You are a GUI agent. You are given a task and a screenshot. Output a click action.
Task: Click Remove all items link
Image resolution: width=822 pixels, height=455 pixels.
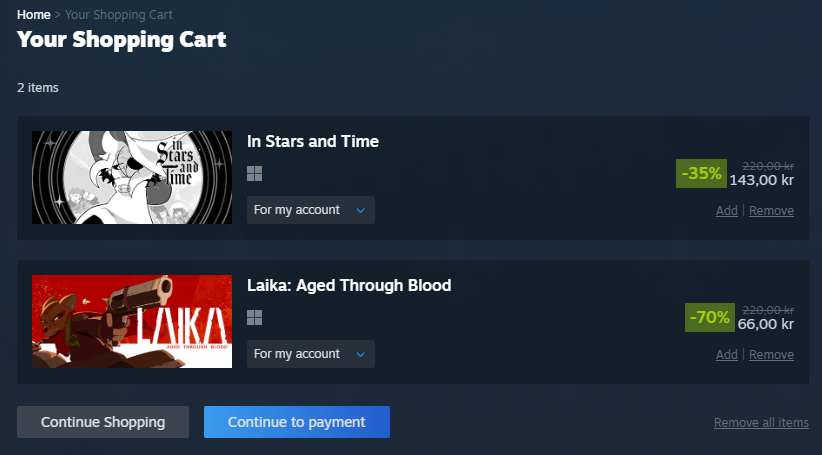point(761,423)
